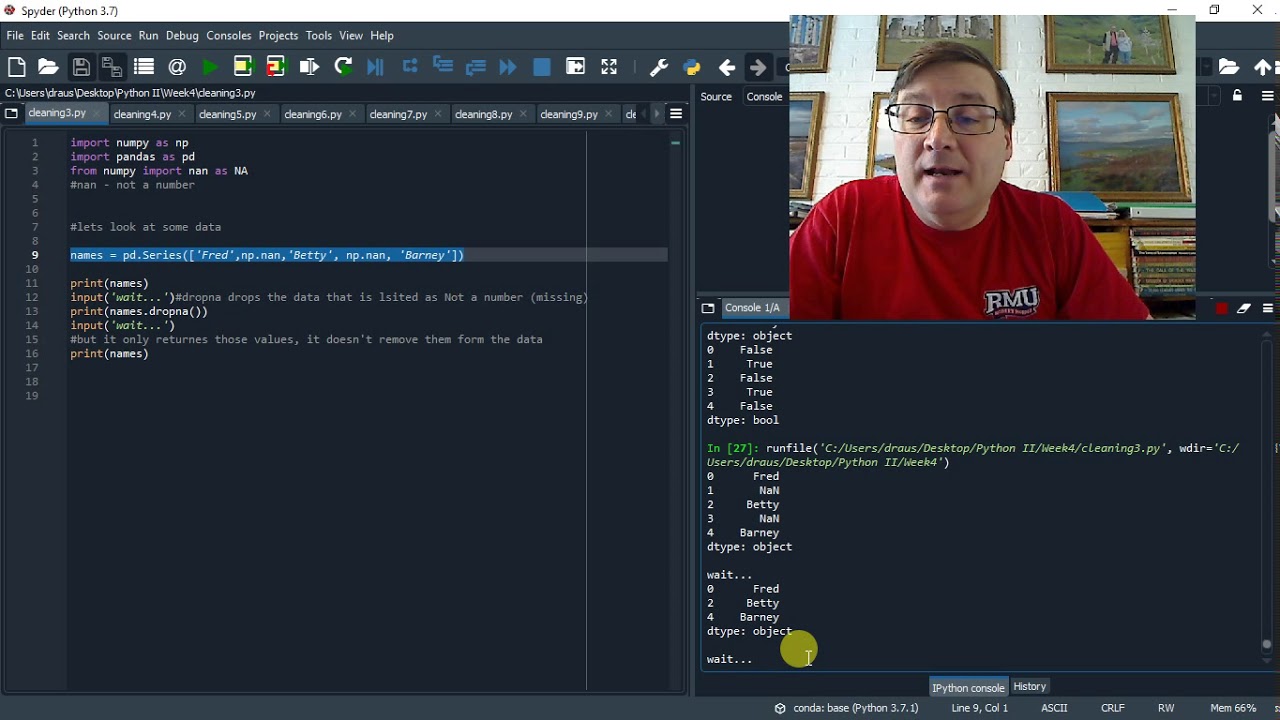Open console pane options hamburger menu
Image resolution: width=1280 pixels, height=720 pixels.
pos(1267,308)
